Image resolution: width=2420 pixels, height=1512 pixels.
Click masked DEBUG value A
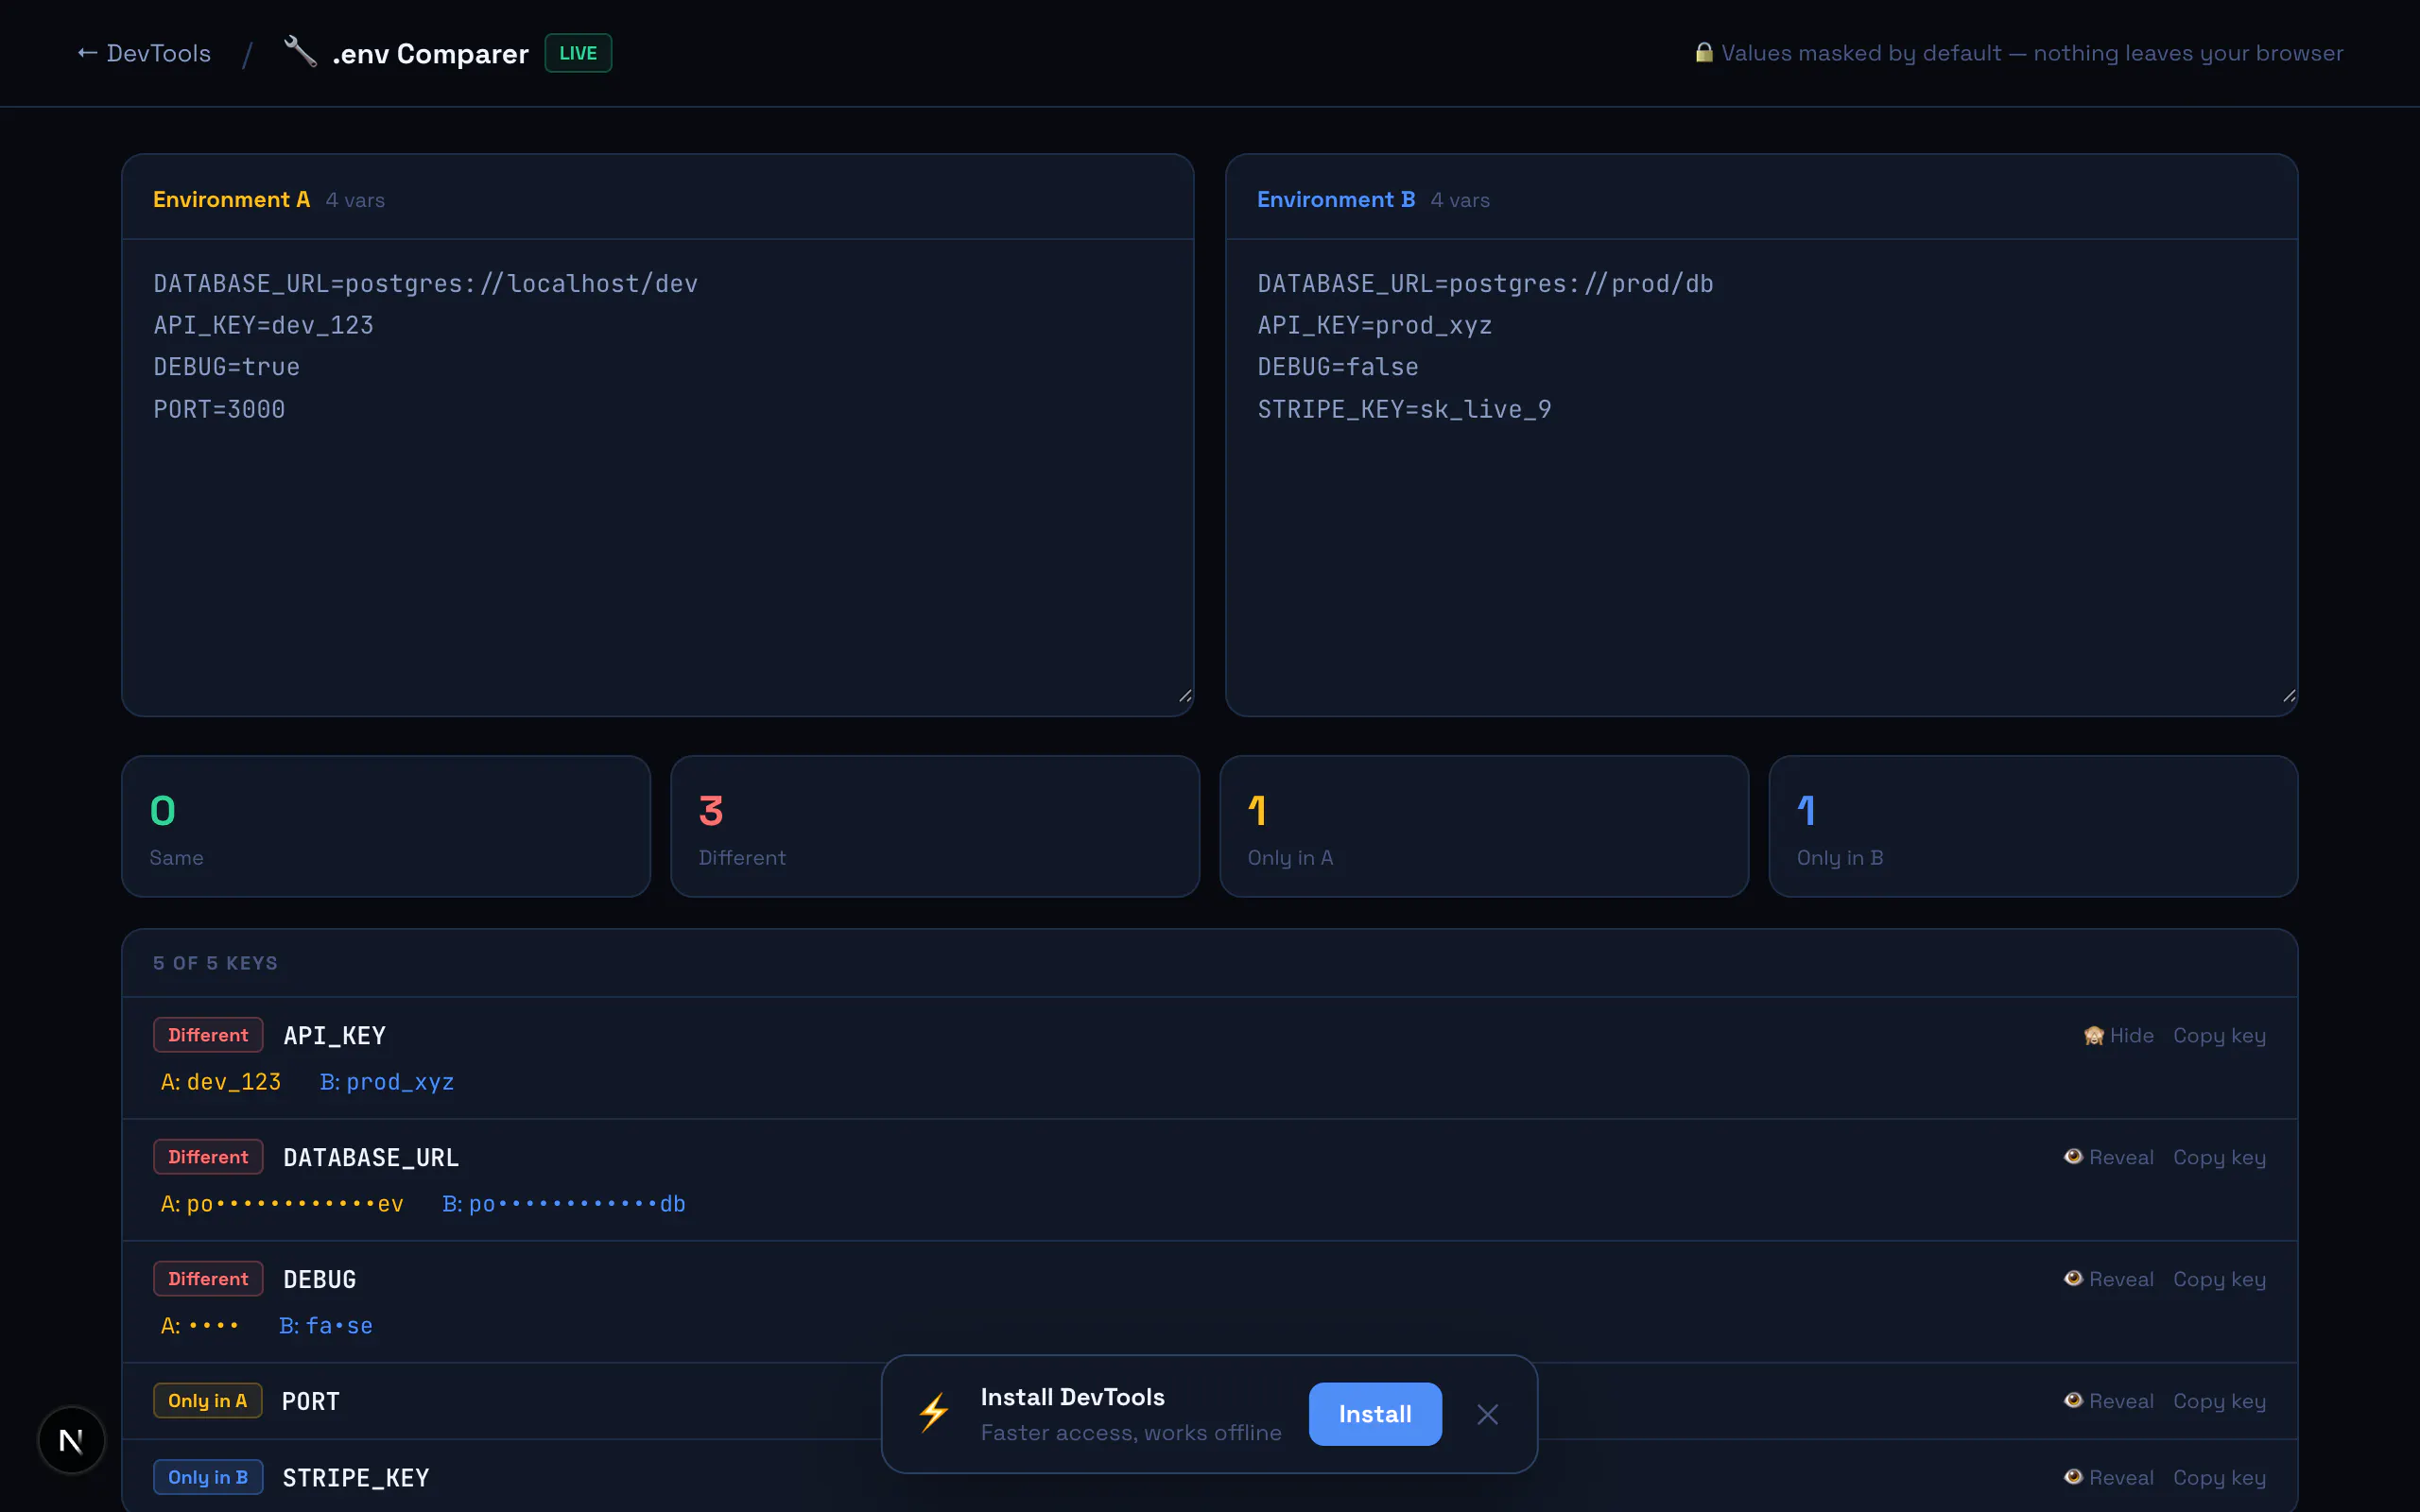pyautogui.click(x=200, y=1326)
